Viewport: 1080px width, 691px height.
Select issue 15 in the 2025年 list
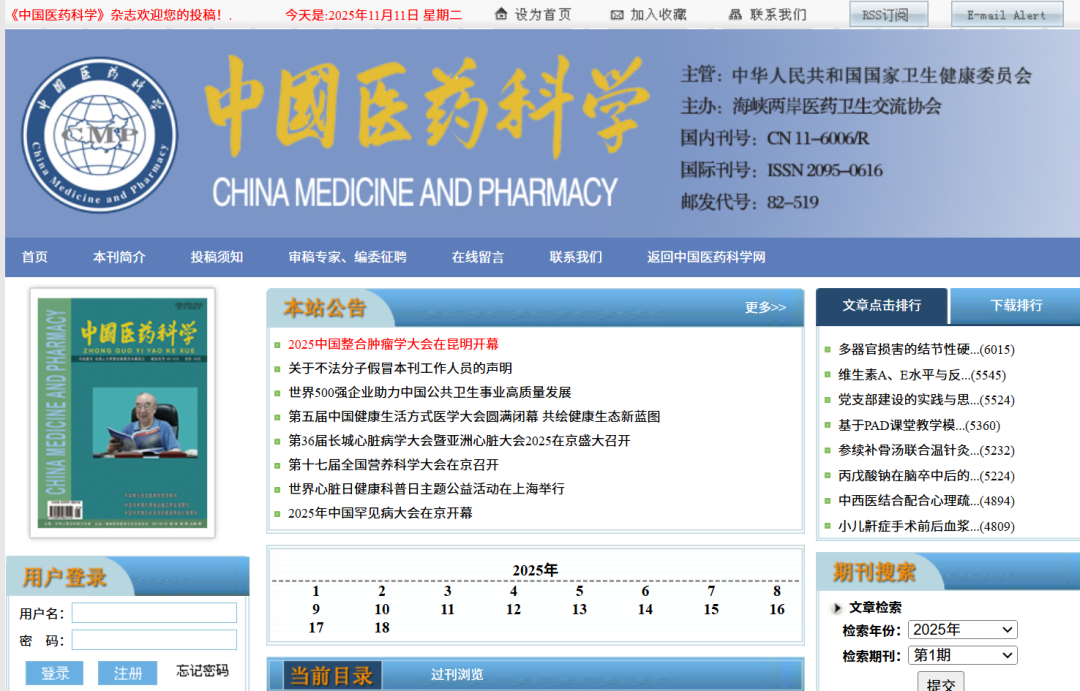click(711, 609)
